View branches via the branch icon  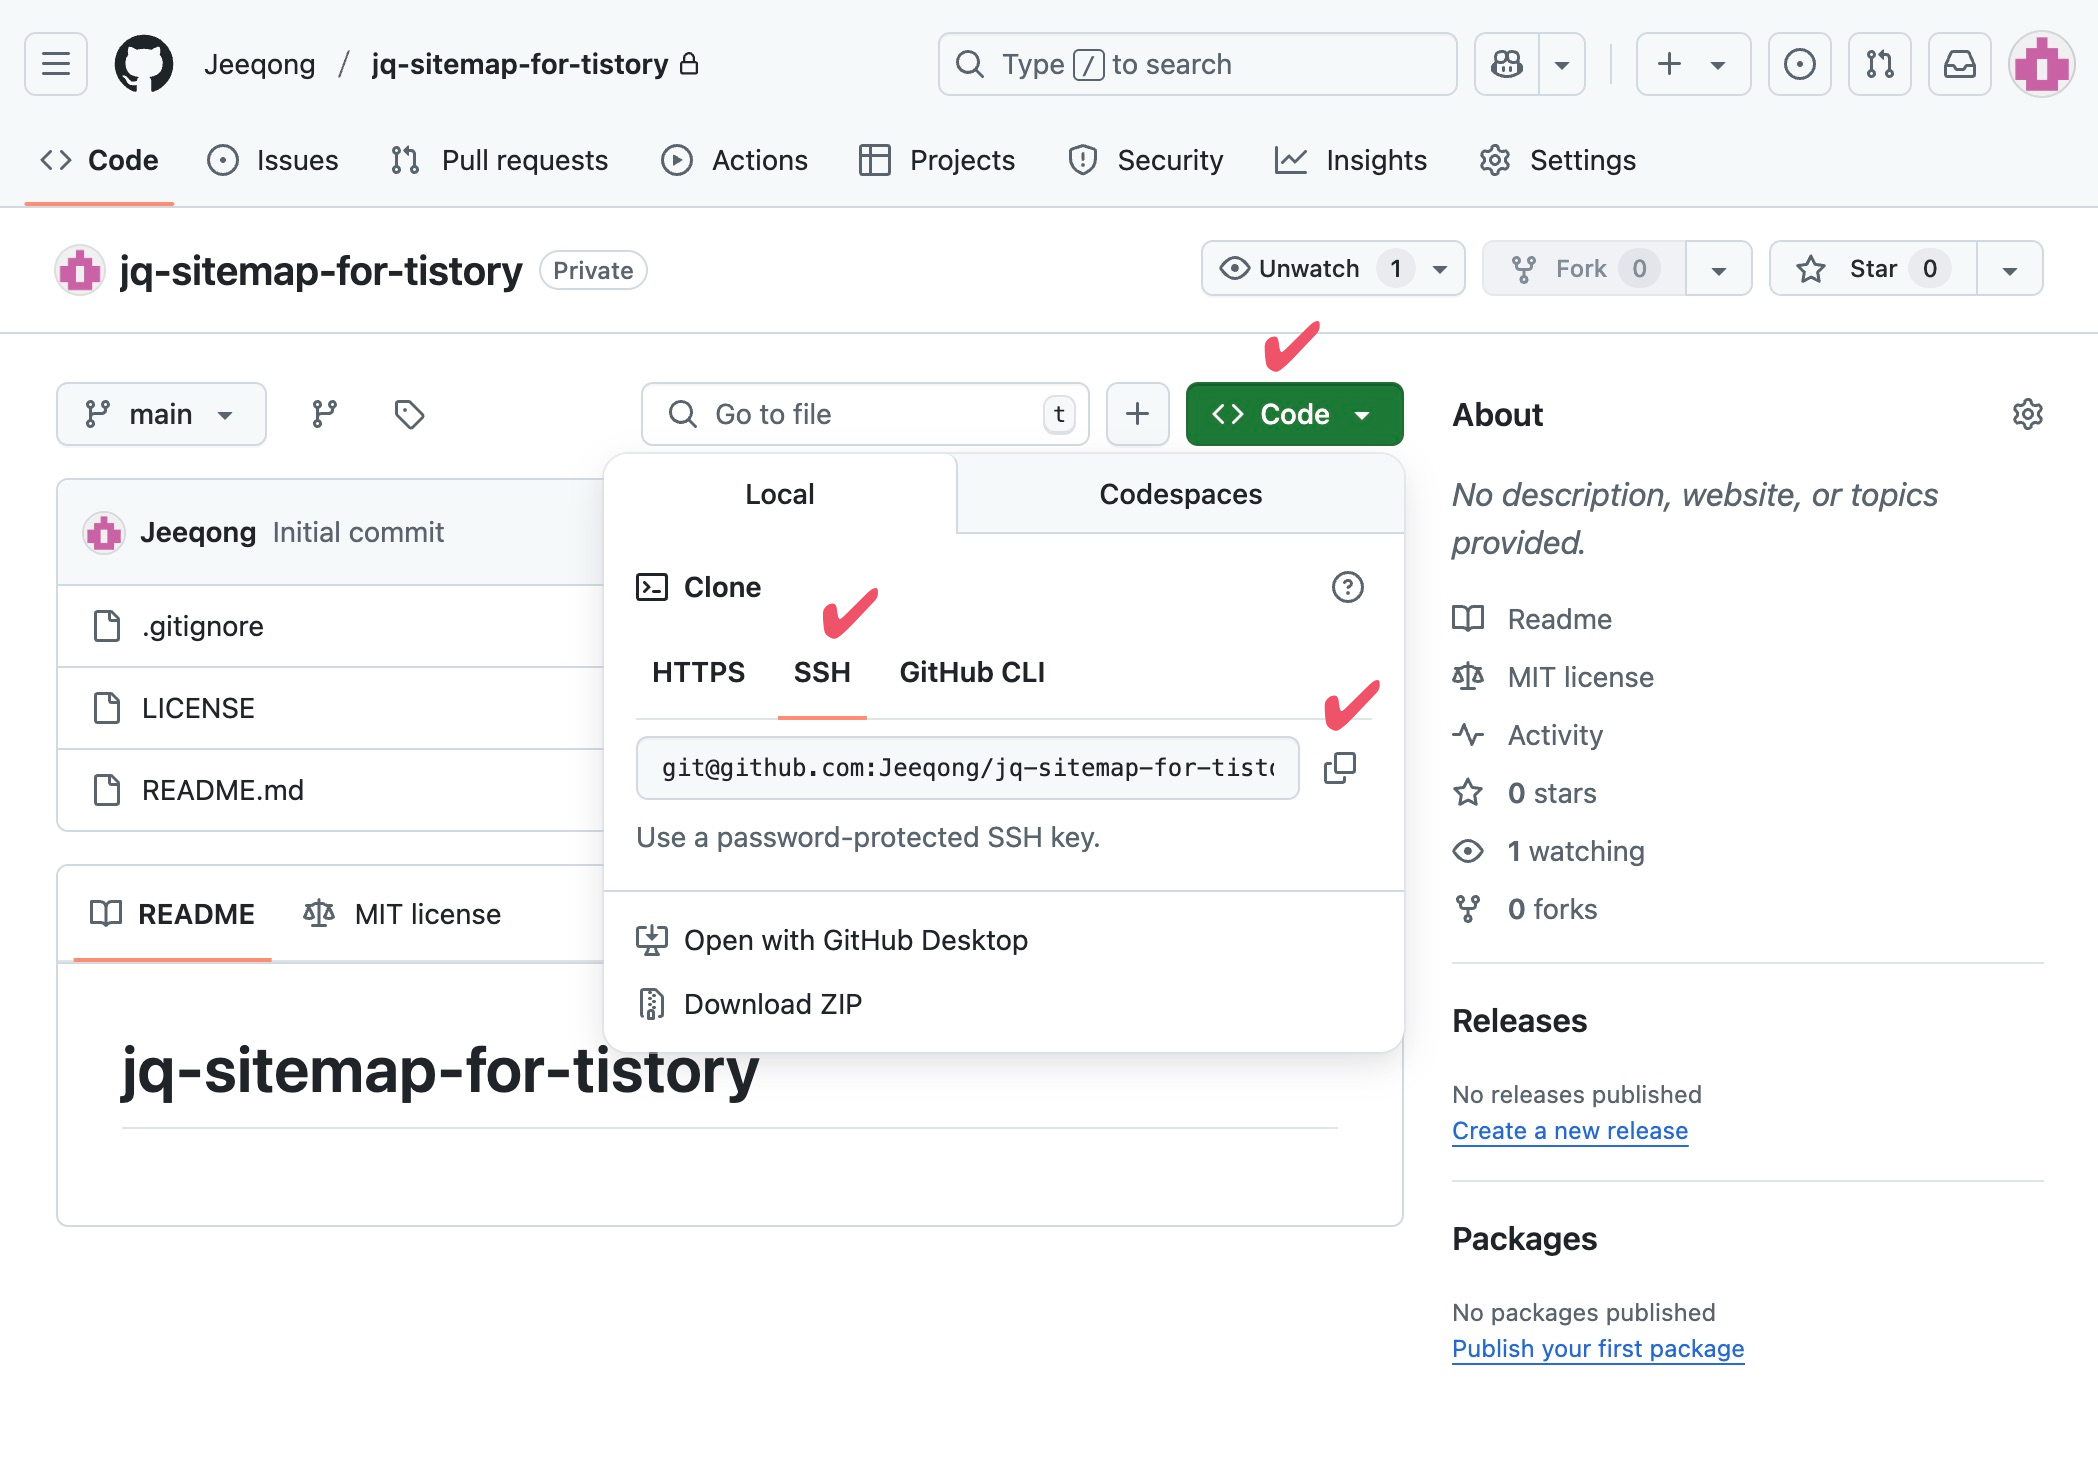(x=324, y=414)
